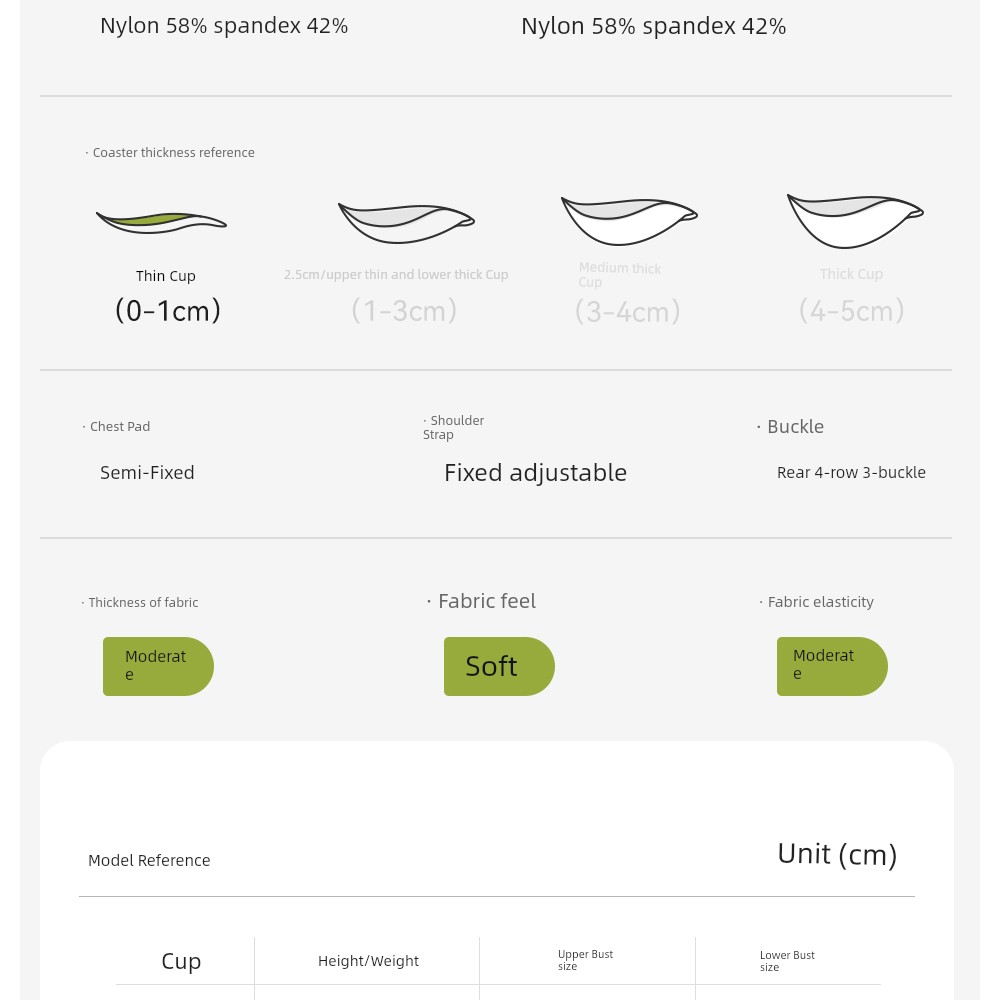This screenshot has width=1000, height=1000.
Task: Select the Lower Bust size column header
Action: point(787,960)
